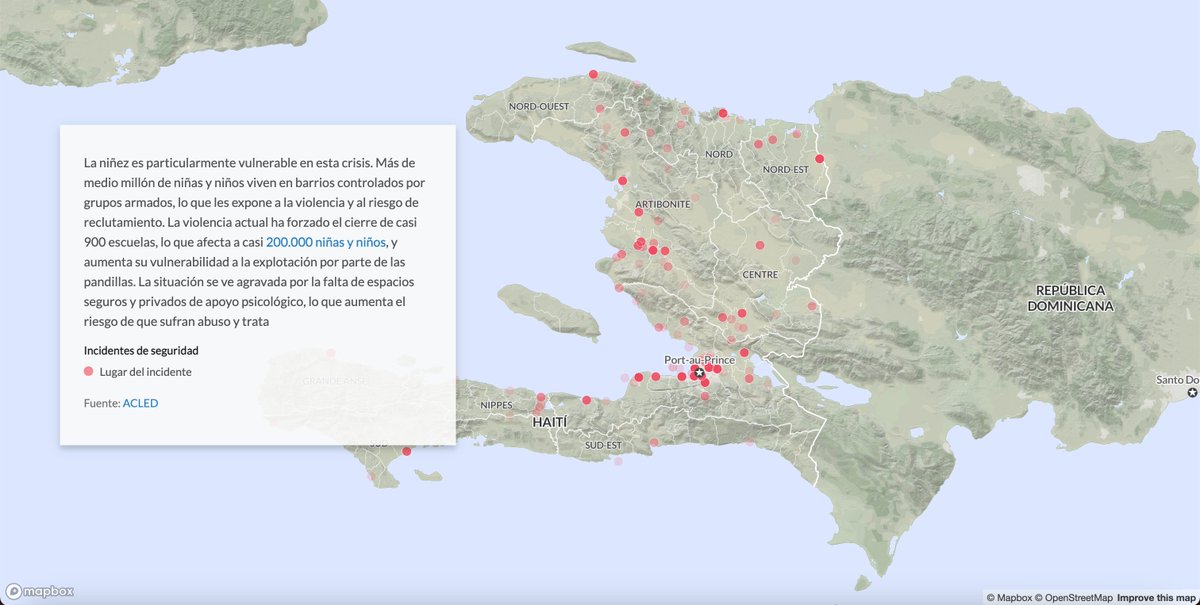The height and width of the screenshot is (605, 1200).
Task: Open the '200.000 niñas y niños' link
Action: pyautogui.click(x=326, y=243)
